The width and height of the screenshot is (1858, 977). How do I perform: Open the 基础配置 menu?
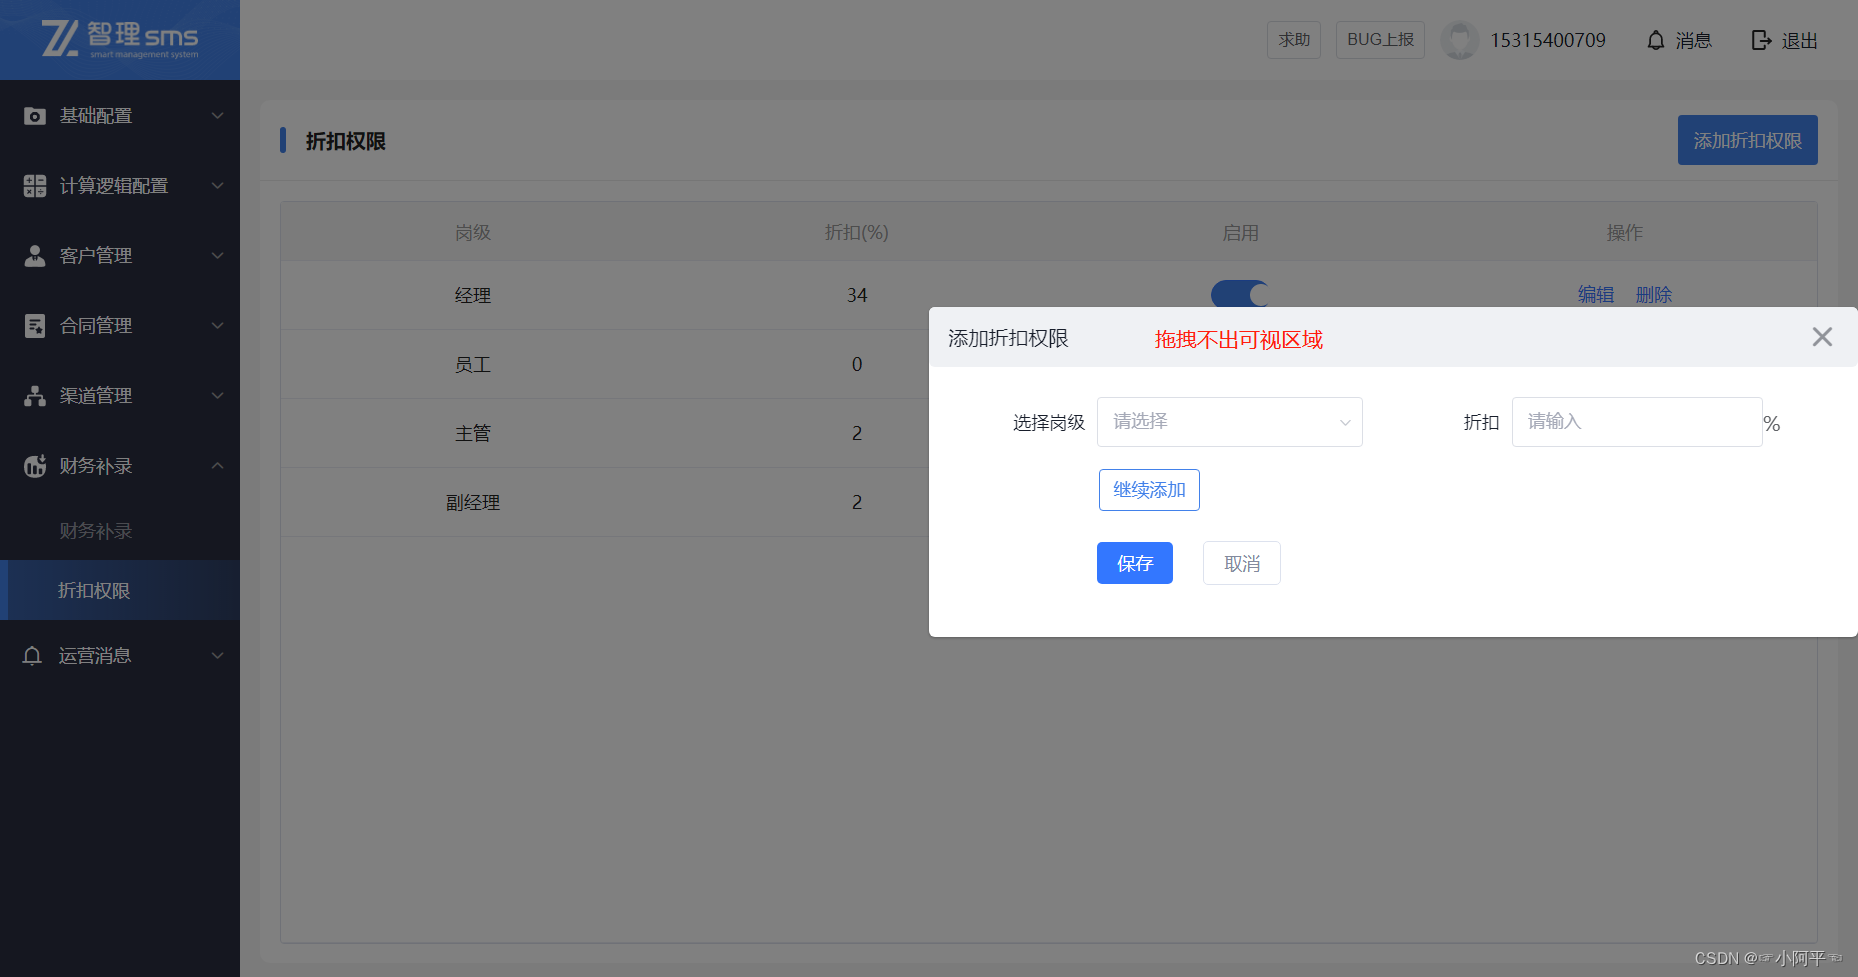tap(120, 116)
